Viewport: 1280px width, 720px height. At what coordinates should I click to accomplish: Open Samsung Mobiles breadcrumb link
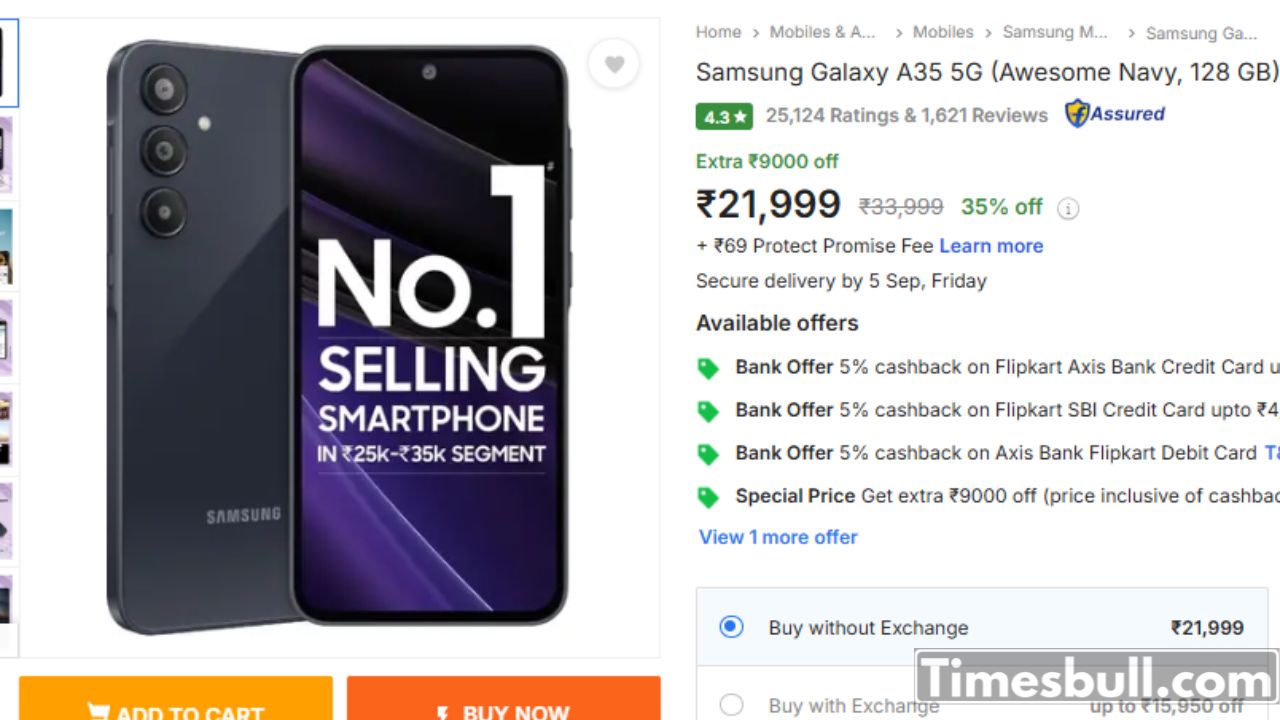click(1055, 32)
